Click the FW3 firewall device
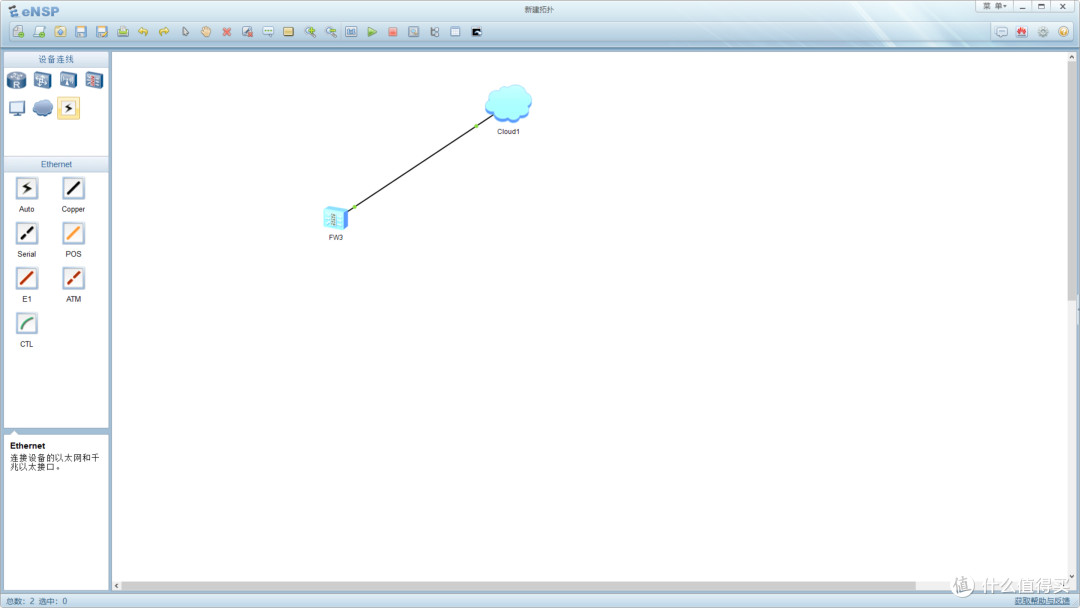 (x=335, y=218)
